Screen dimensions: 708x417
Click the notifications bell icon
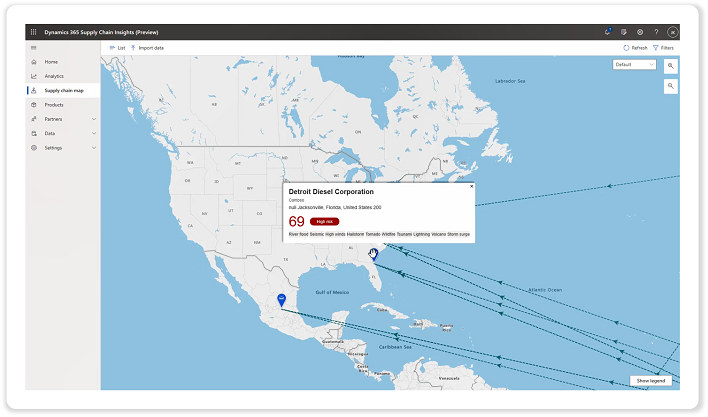tap(608, 32)
